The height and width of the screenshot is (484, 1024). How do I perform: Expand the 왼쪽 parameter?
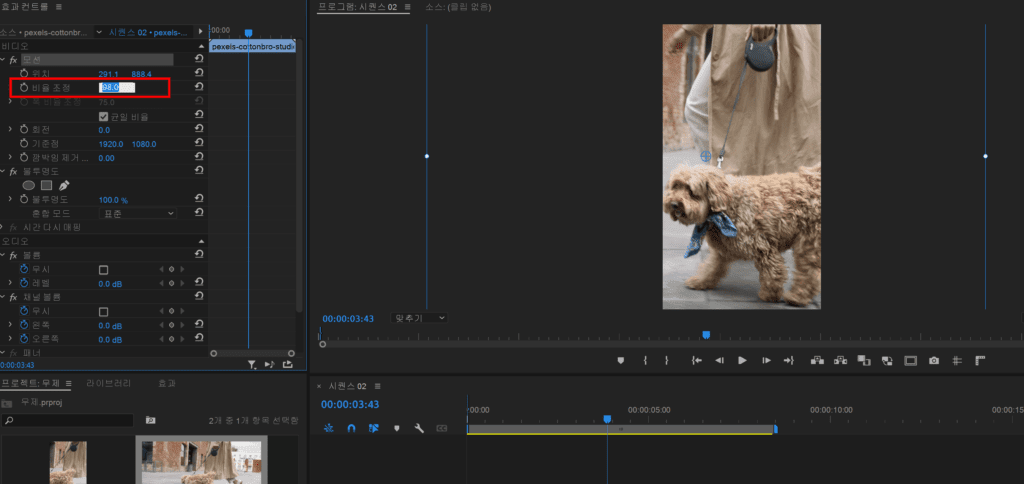tap(10, 325)
